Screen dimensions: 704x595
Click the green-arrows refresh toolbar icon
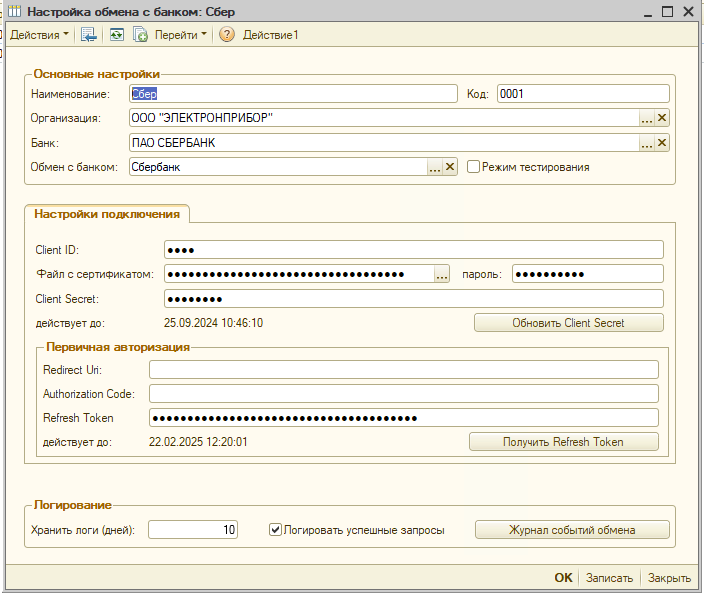pos(116,35)
